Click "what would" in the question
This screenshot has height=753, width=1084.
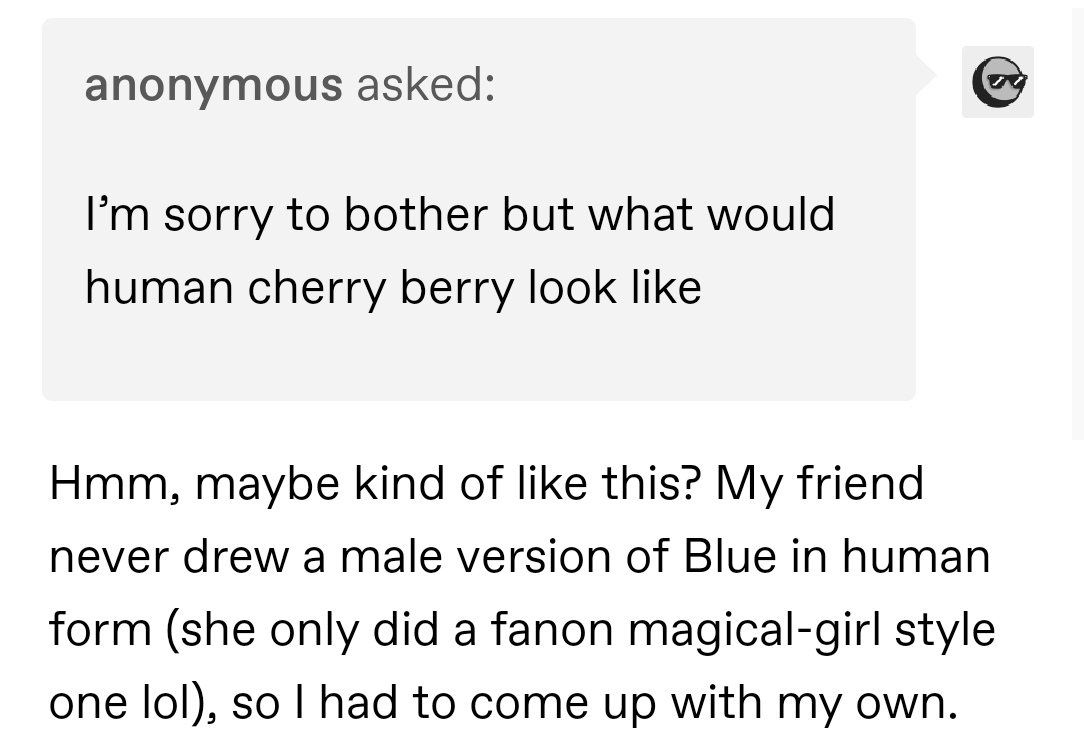[x=711, y=215]
